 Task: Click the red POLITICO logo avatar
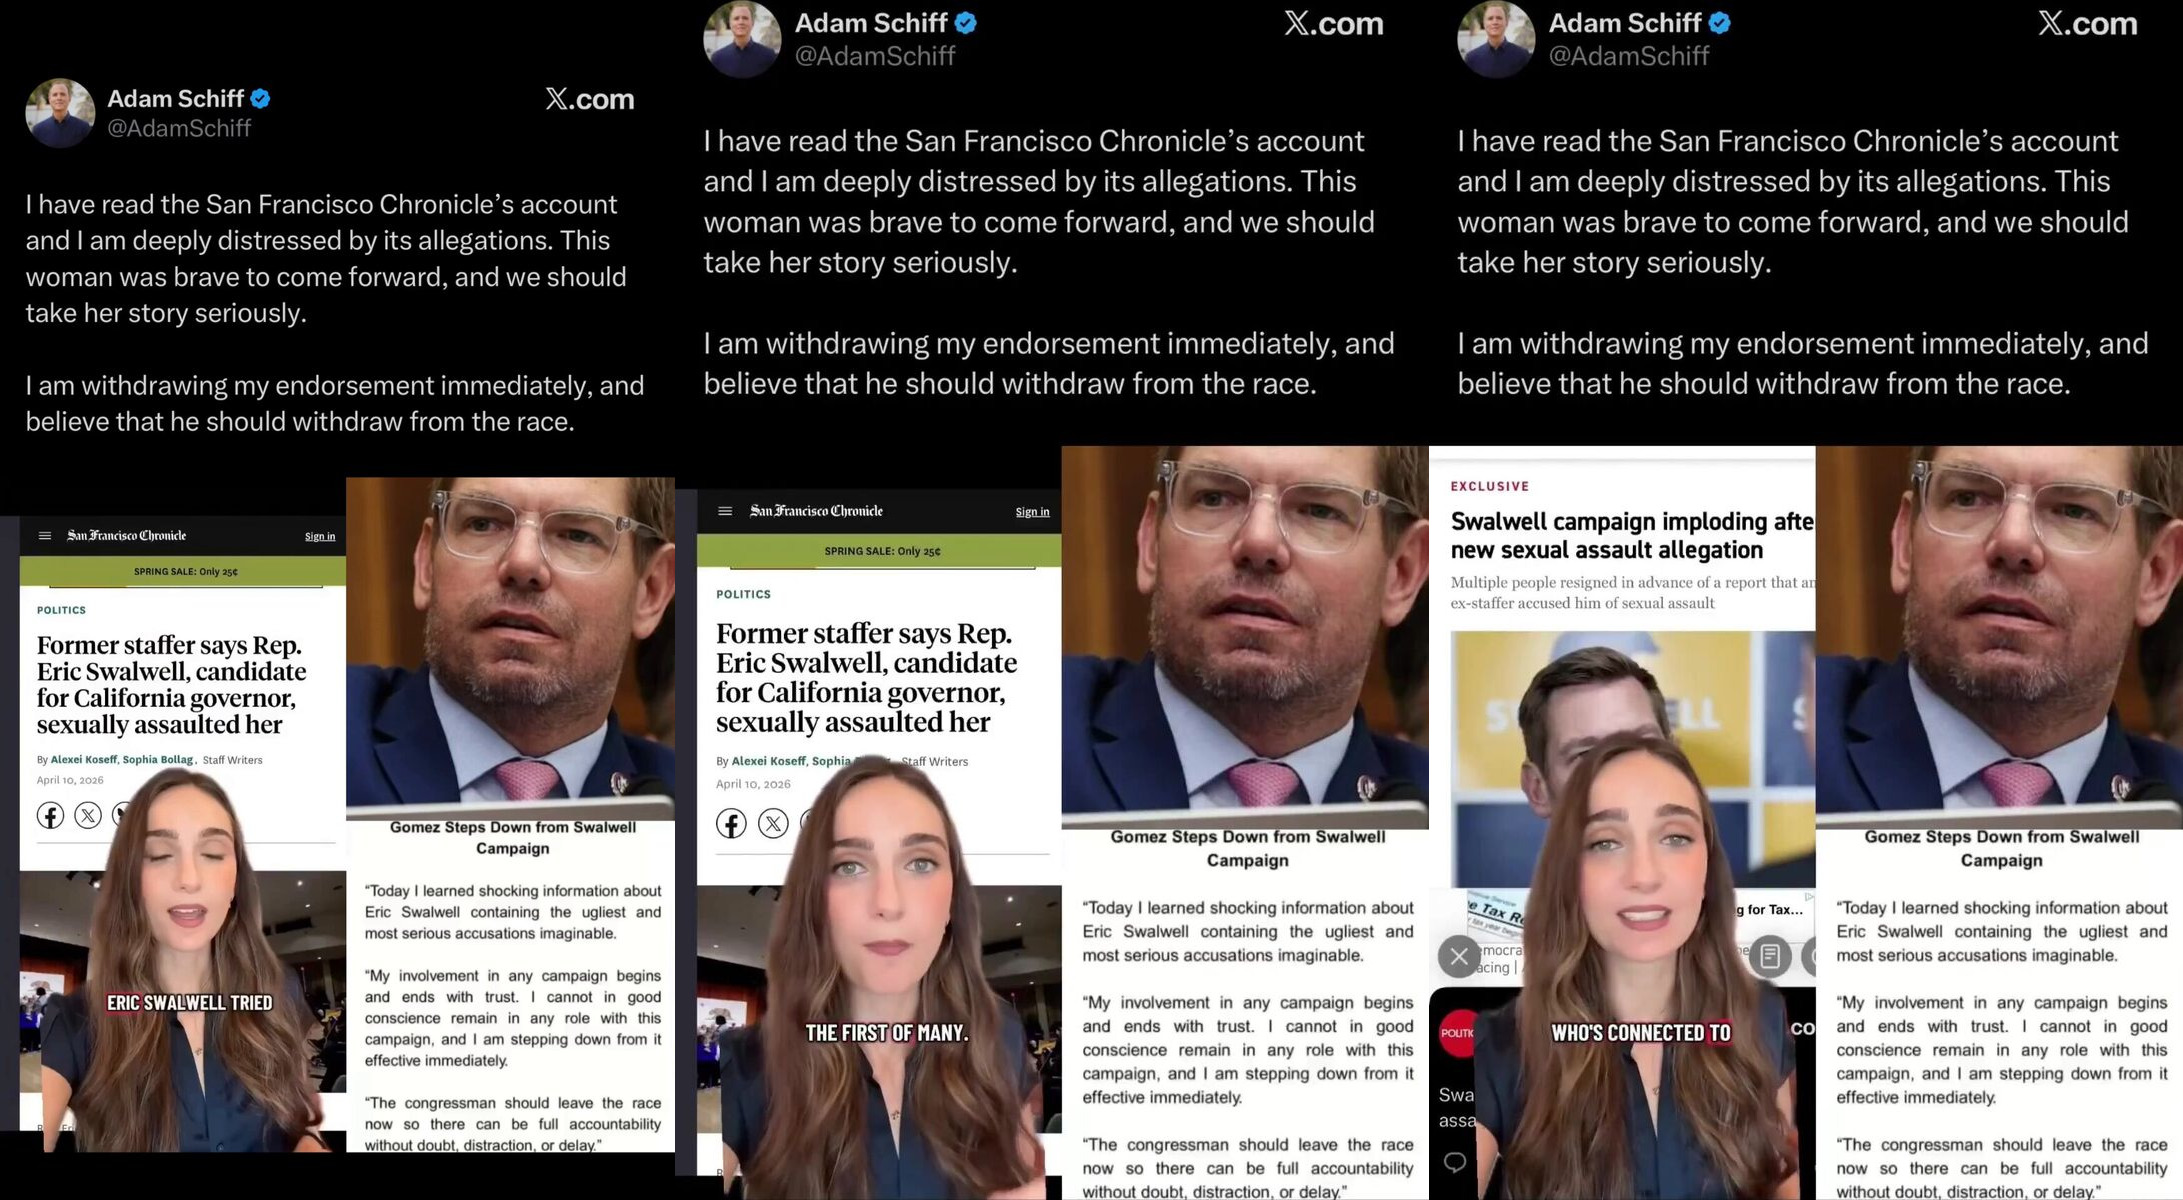[x=1457, y=1033]
